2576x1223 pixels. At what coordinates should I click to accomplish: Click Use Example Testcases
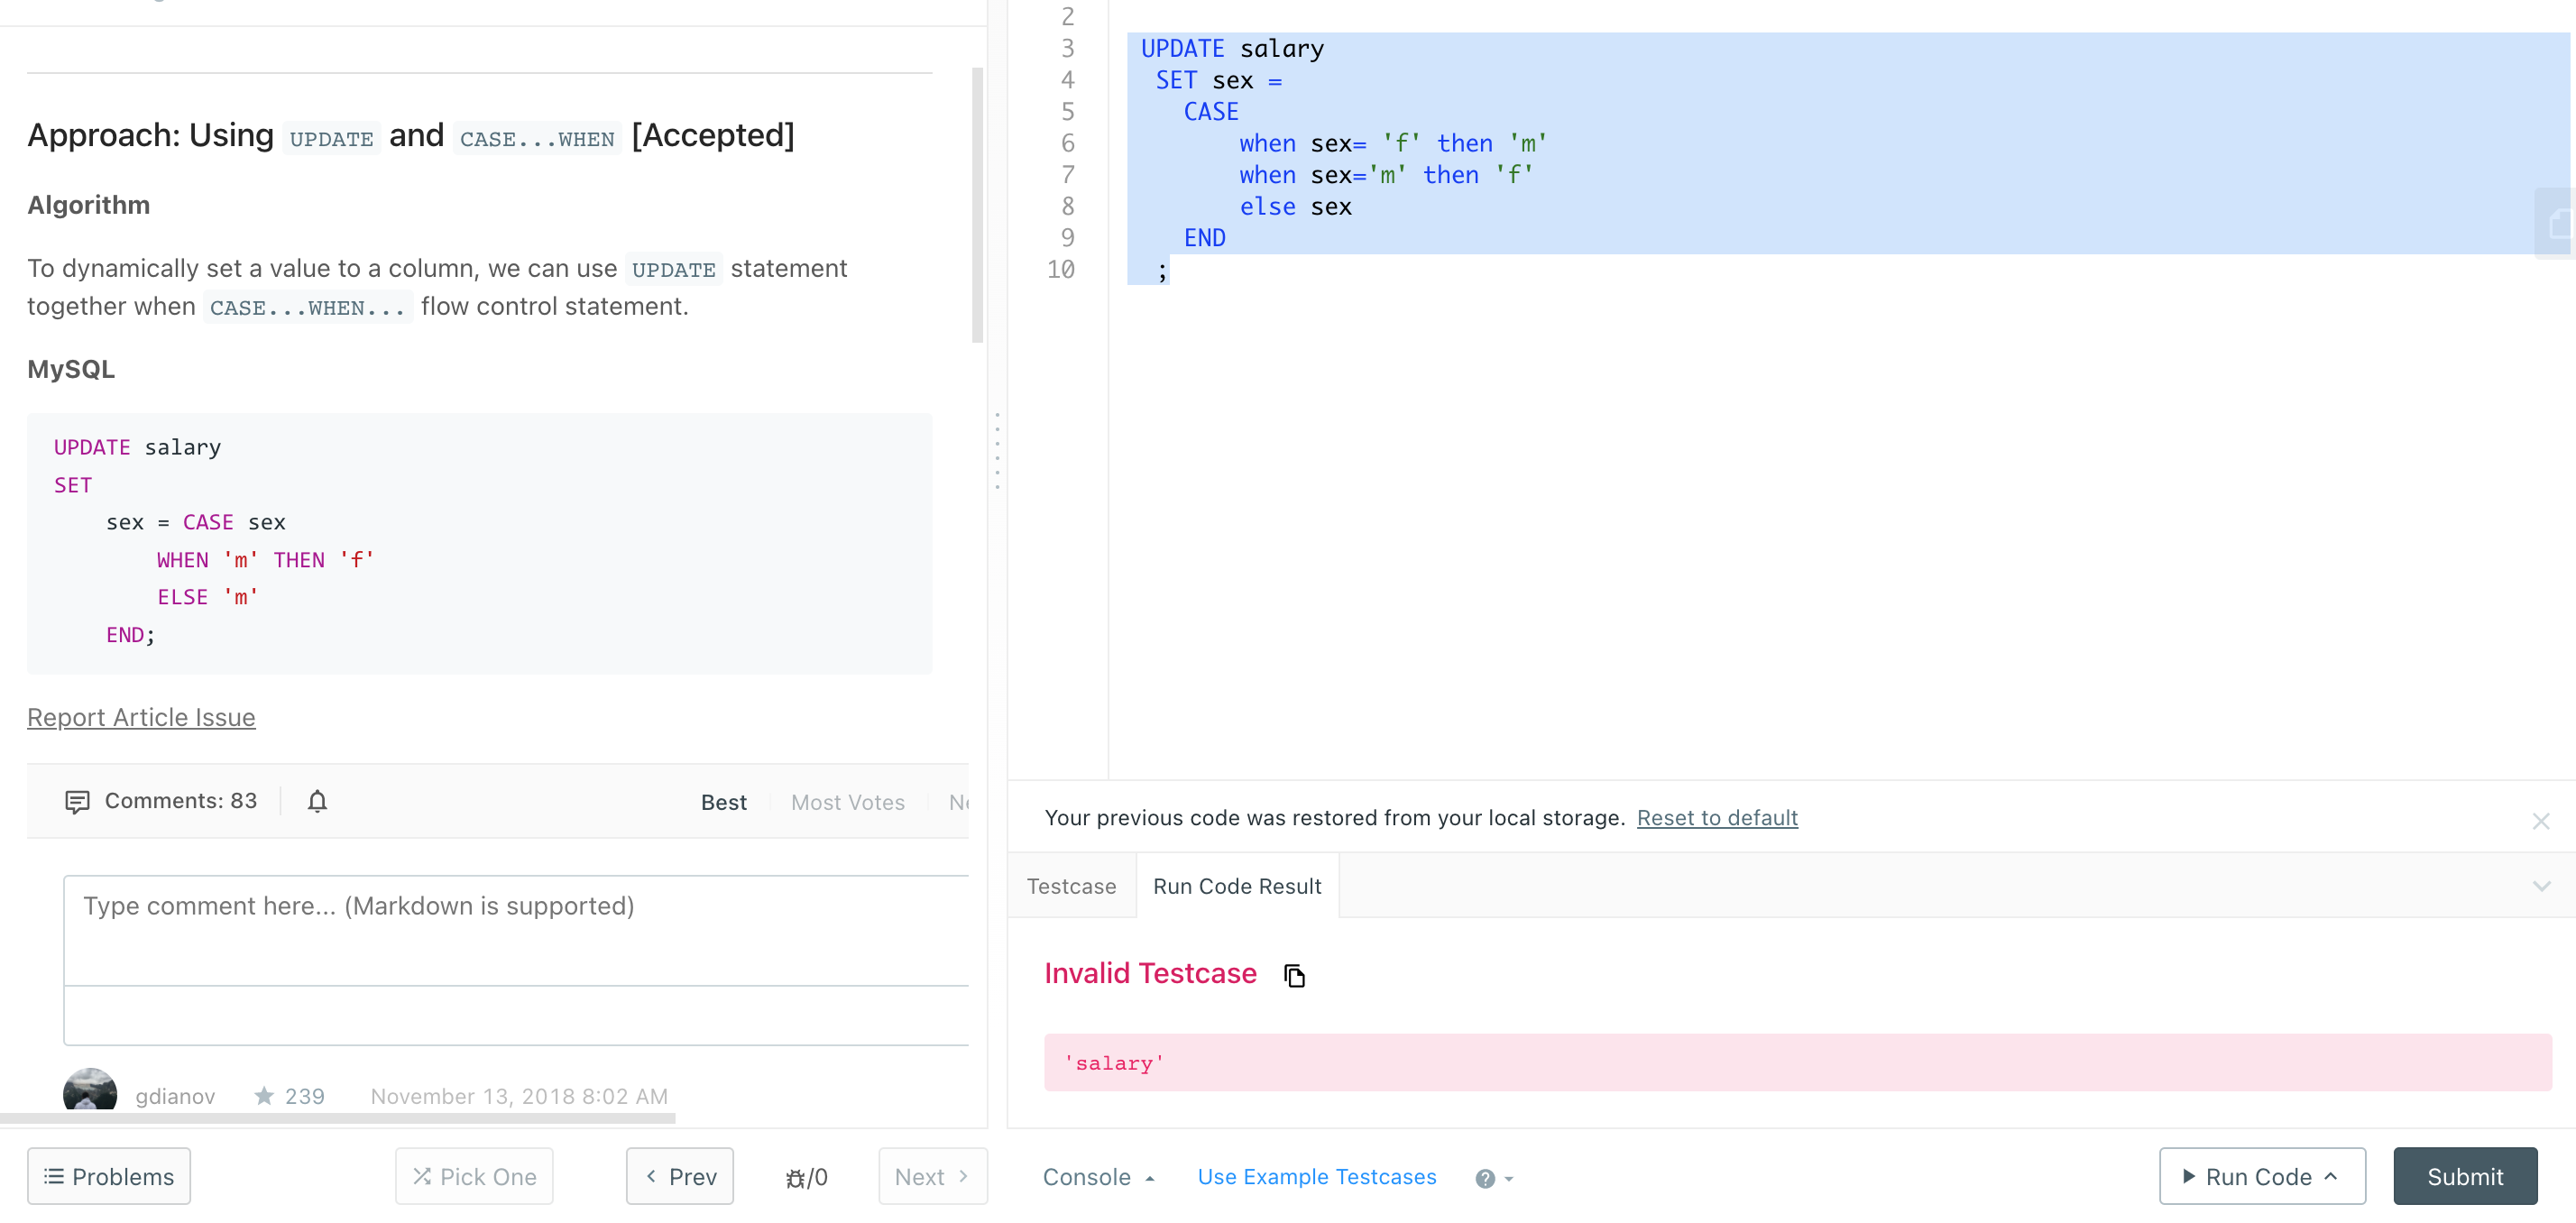1316,1177
